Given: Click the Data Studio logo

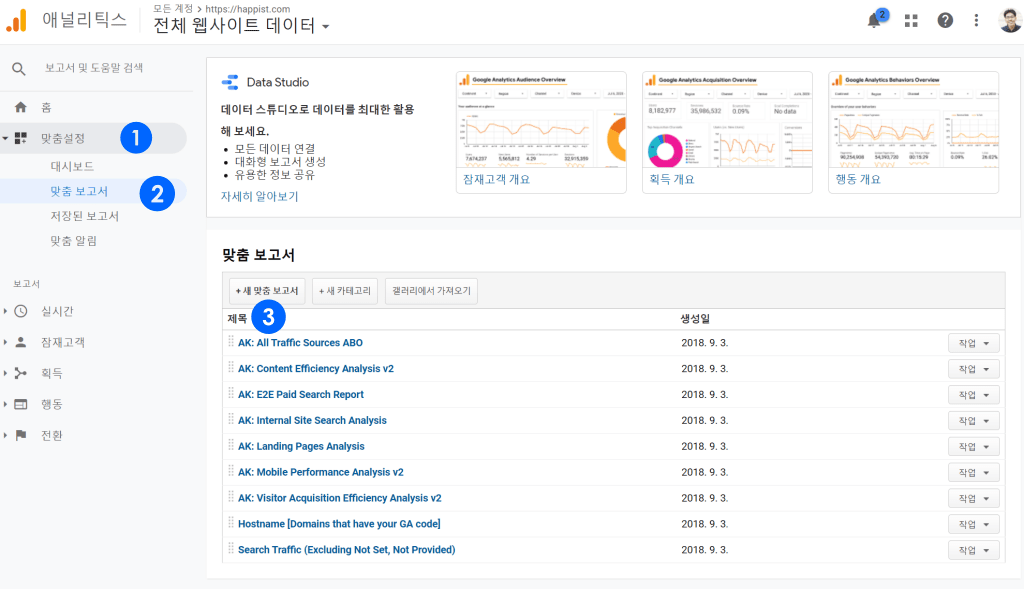Looking at the screenshot, I should 232,82.
